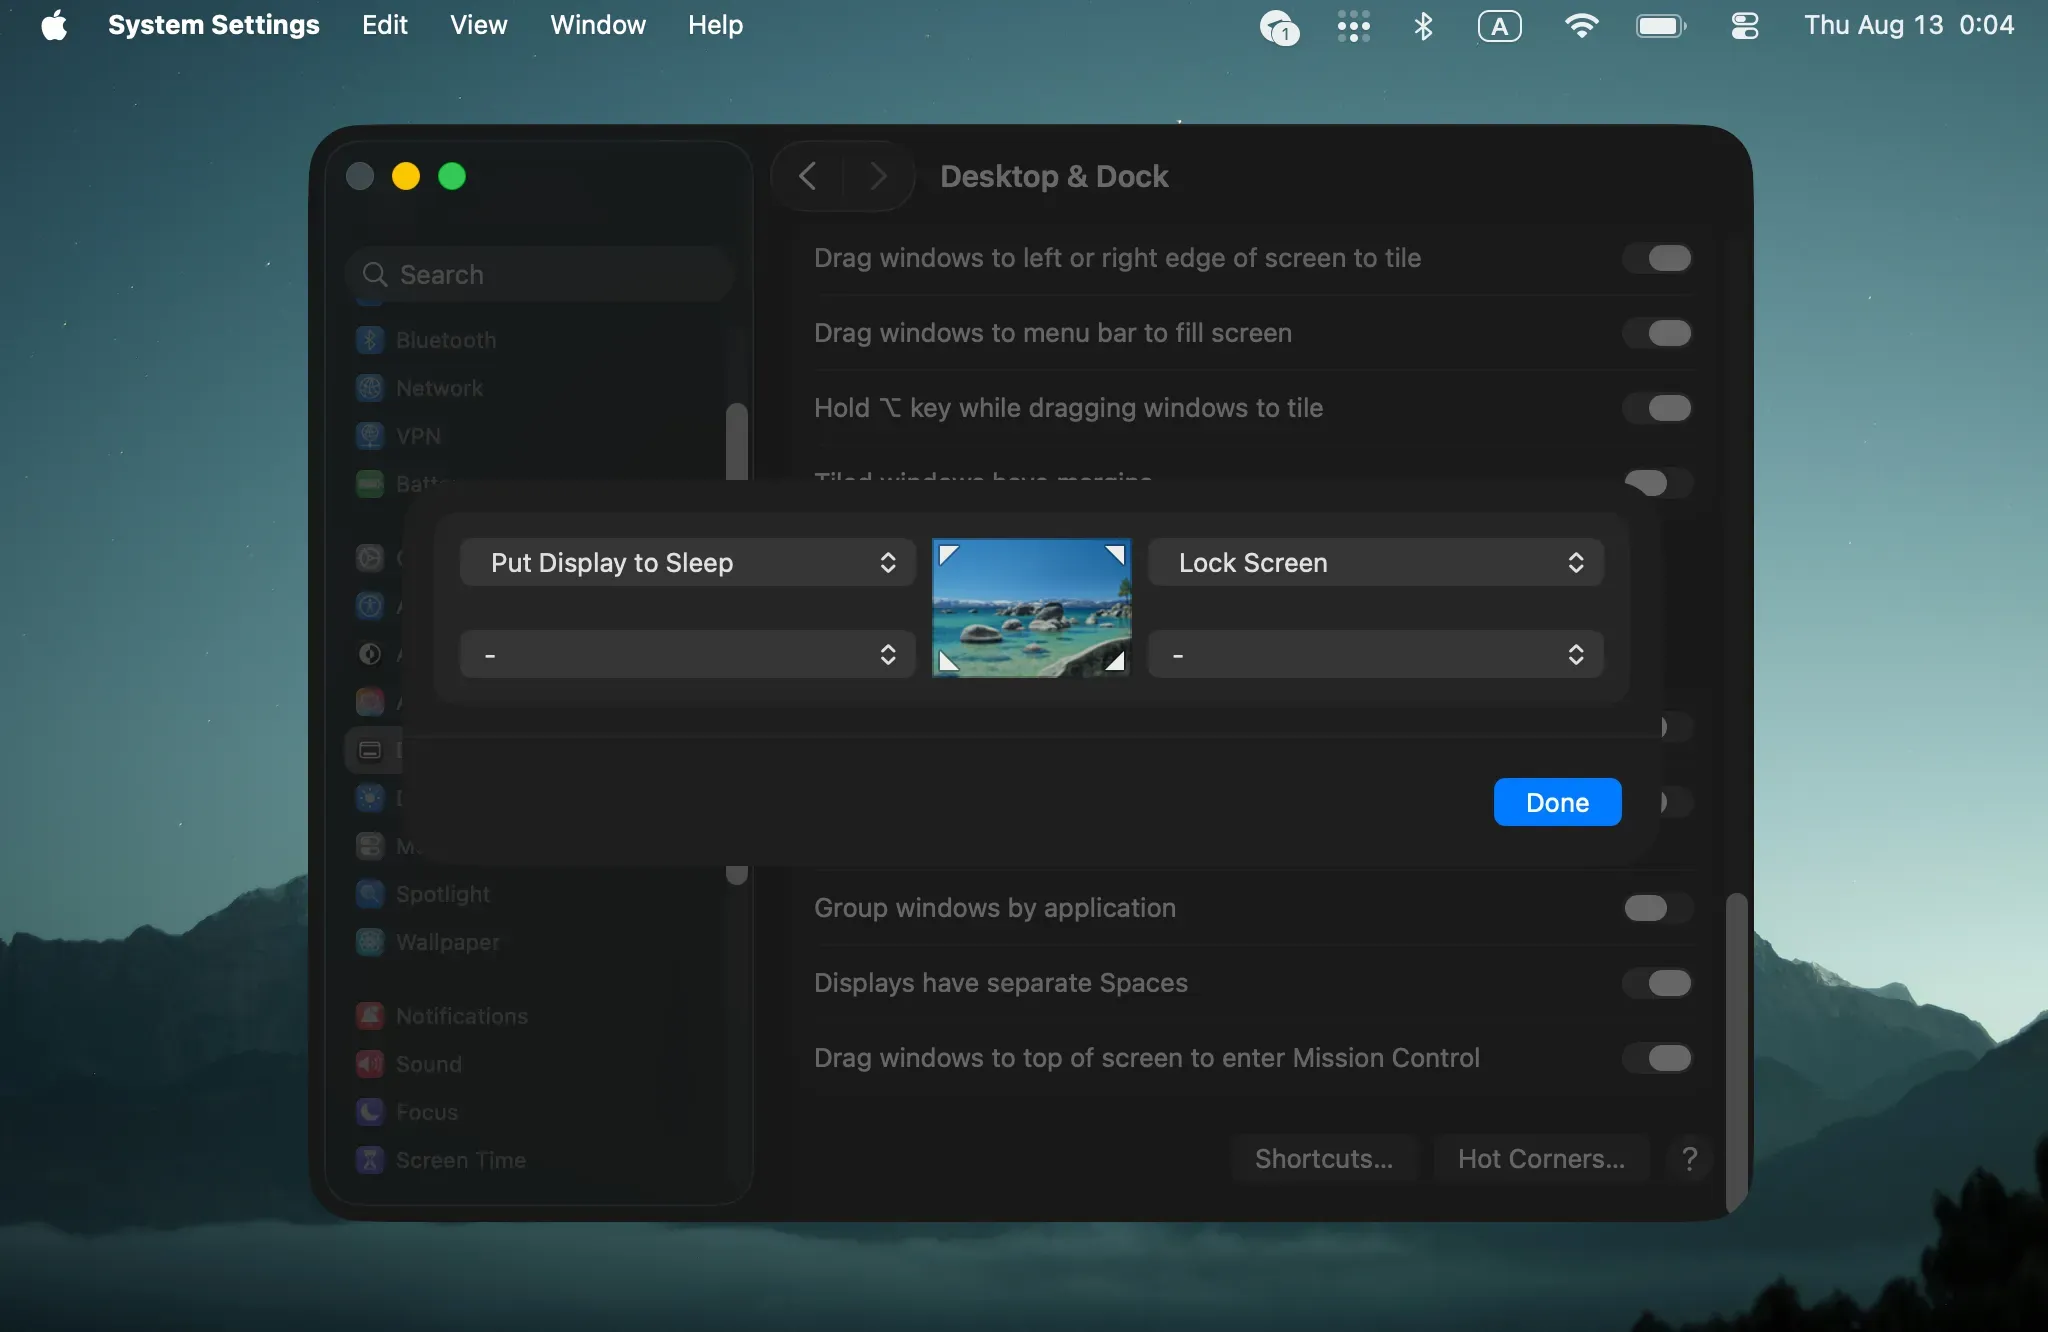
Task: Open the Apple menu
Action: (x=54, y=25)
